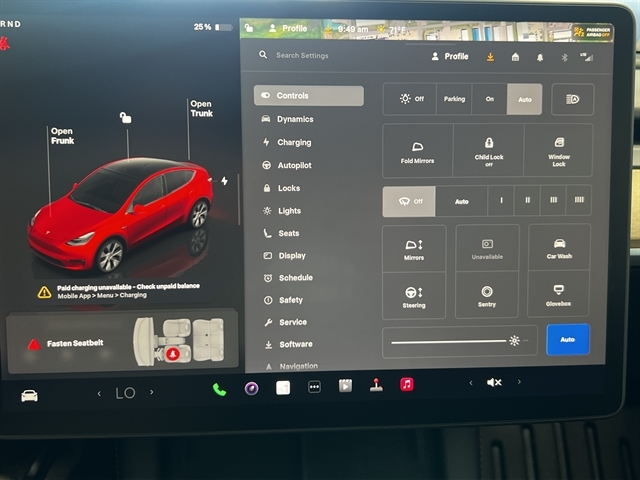The width and height of the screenshot is (640, 480).
Task: Tap the car icon in the bottom bar
Action: pyautogui.click(x=29, y=396)
